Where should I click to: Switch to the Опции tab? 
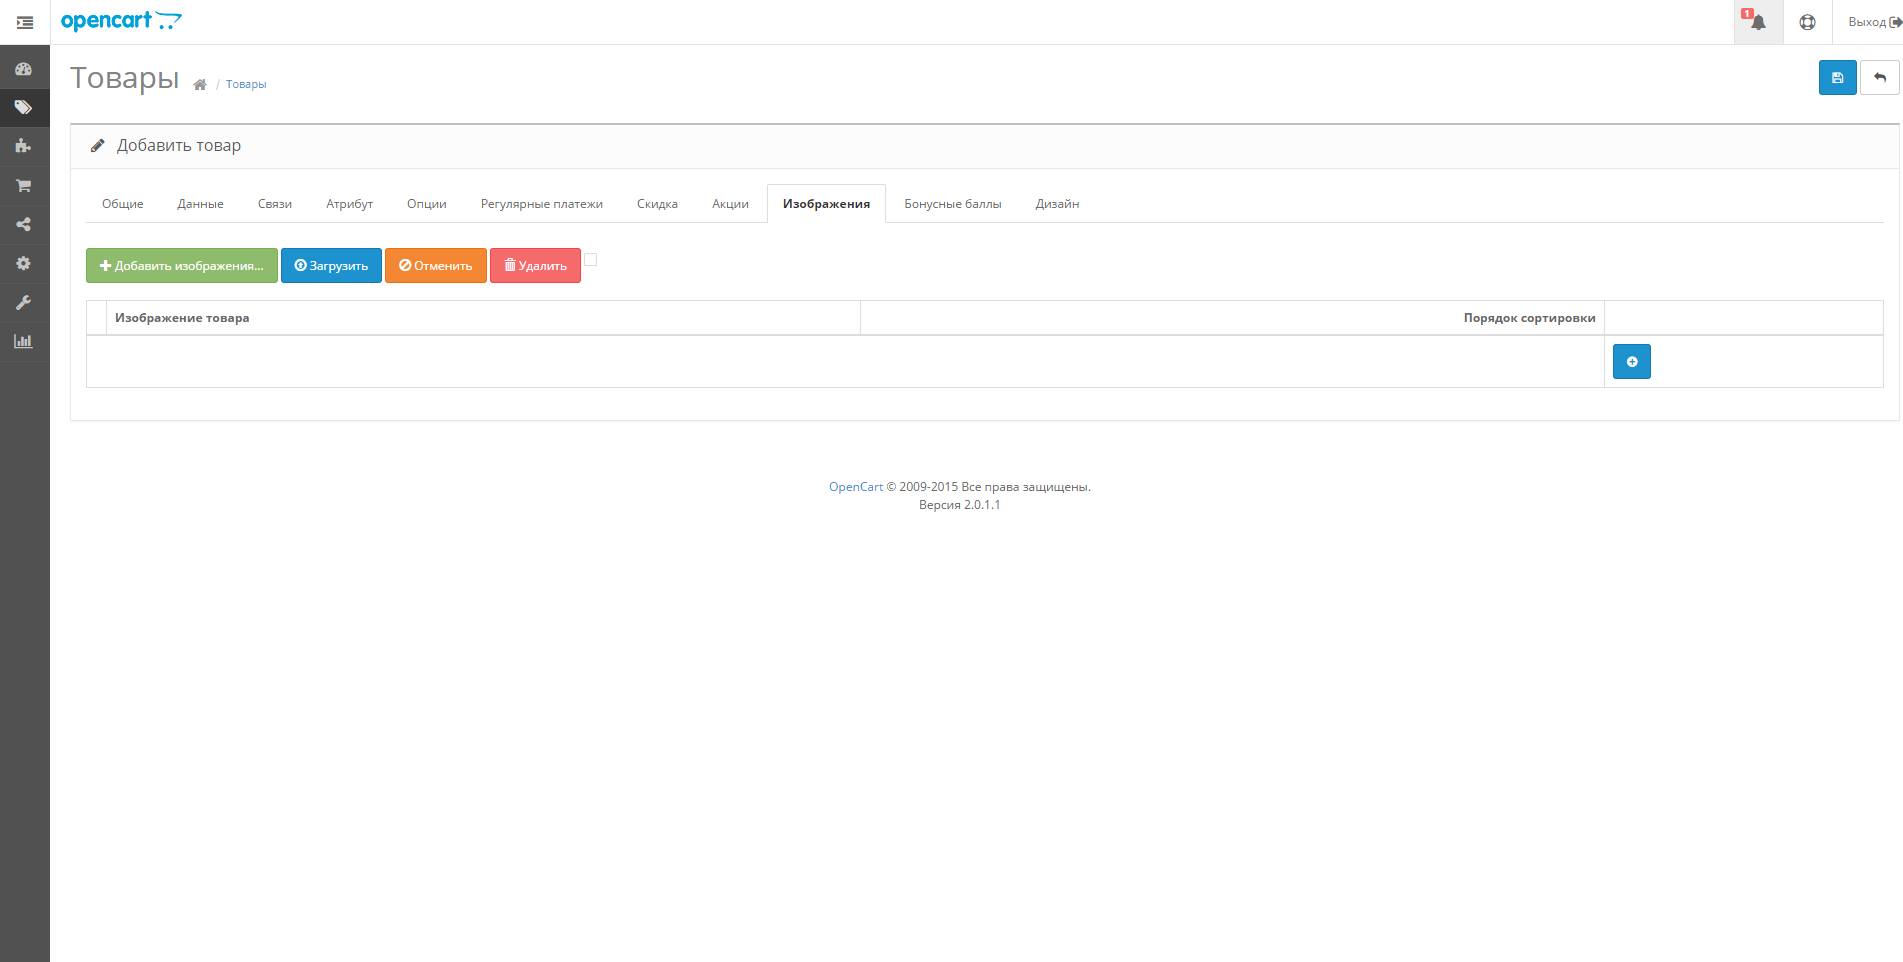pyautogui.click(x=427, y=204)
